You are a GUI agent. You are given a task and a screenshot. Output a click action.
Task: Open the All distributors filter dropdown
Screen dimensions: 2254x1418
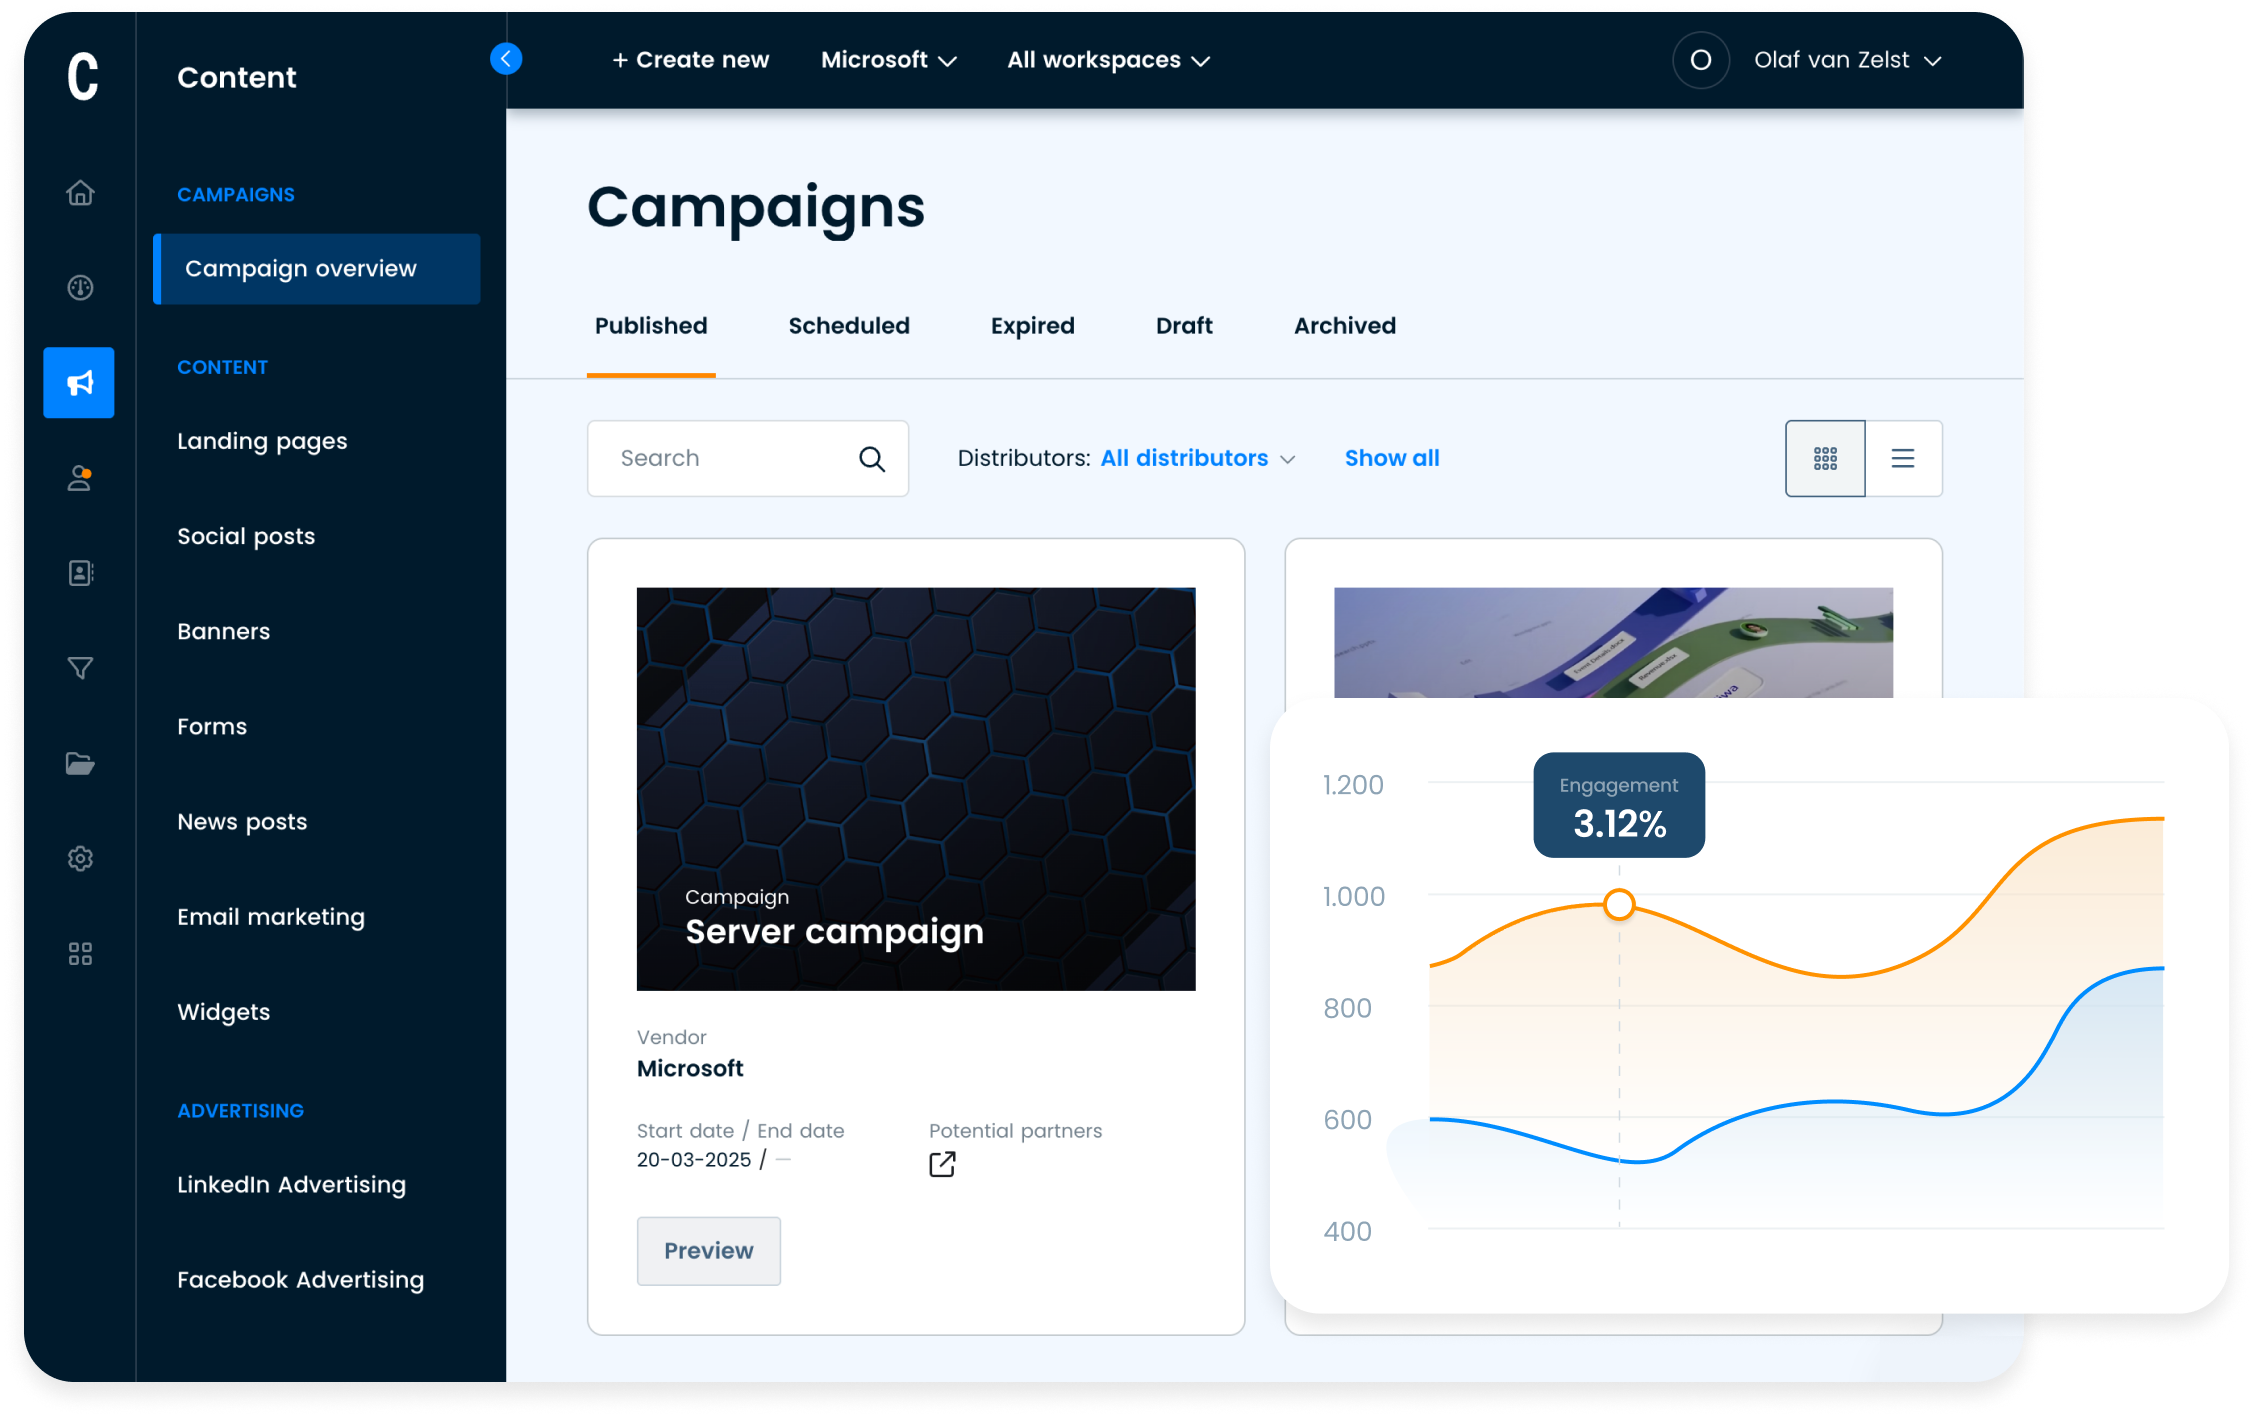tap(1197, 458)
